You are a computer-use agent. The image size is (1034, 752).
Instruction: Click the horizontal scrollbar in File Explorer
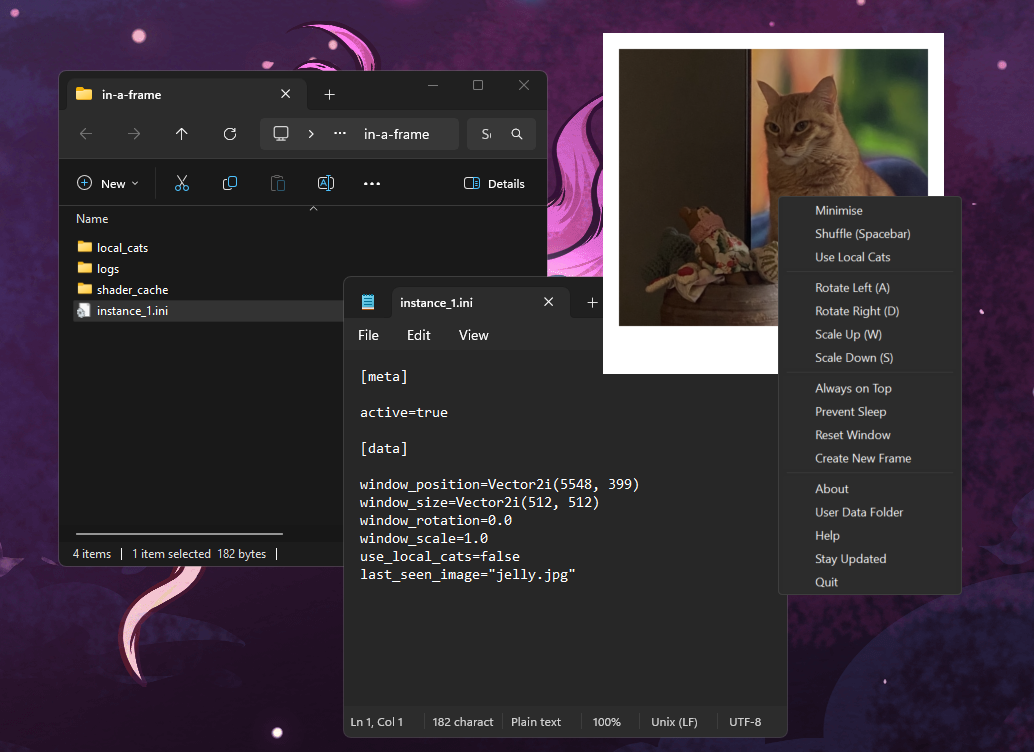click(179, 533)
